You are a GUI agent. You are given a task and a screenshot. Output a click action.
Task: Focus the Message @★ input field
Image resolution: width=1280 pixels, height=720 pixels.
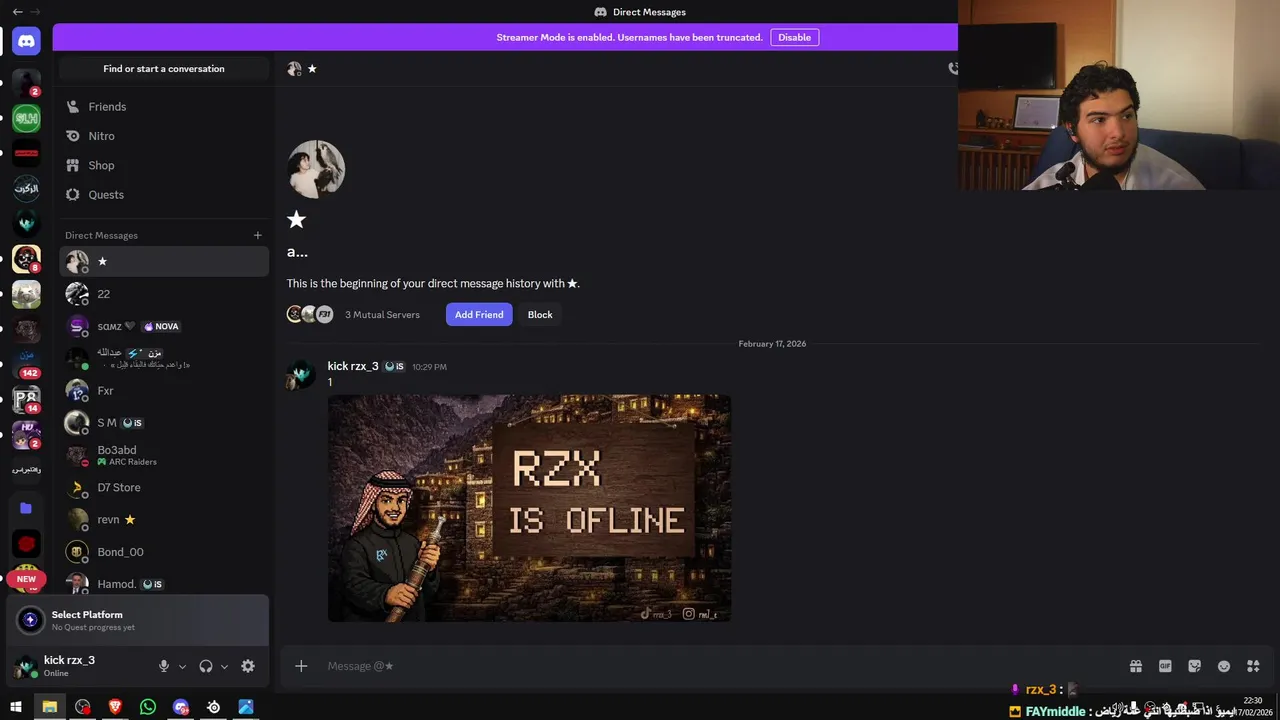[x=718, y=666]
